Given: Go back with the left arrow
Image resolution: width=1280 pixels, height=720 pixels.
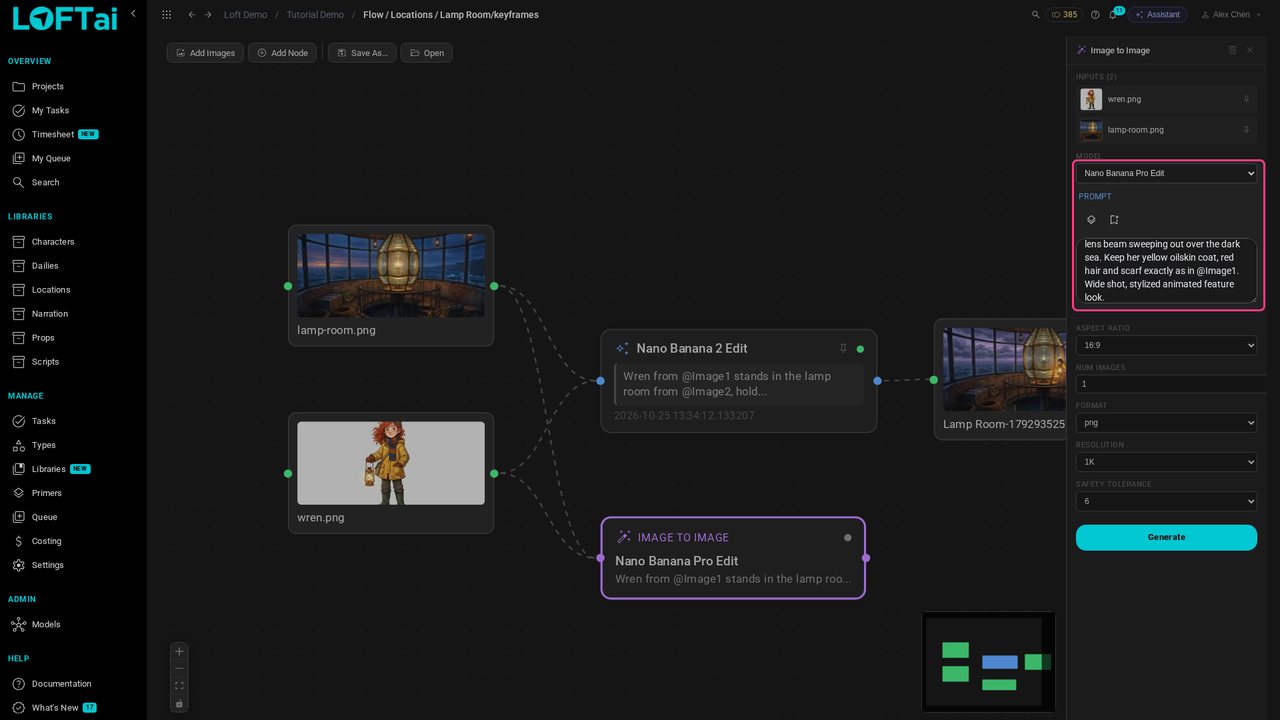Looking at the screenshot, I should click(x=192, y=15).
